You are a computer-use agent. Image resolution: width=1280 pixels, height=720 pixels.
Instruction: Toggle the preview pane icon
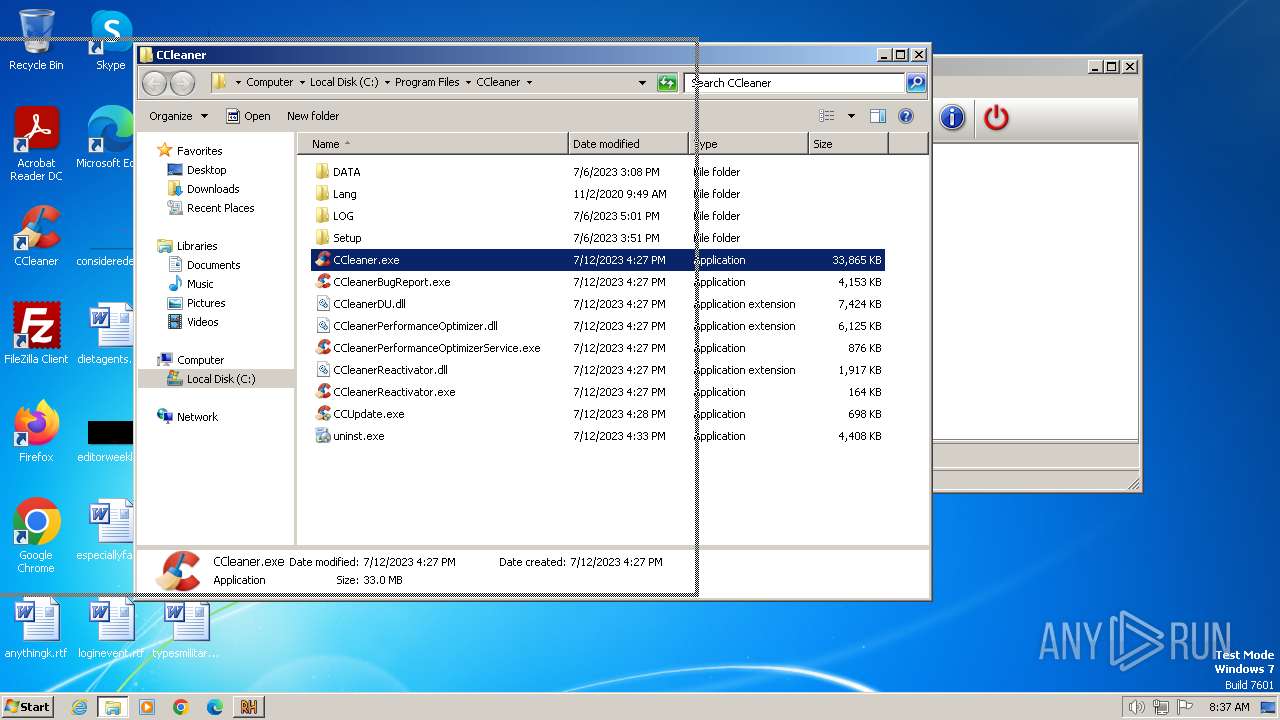coord(877,116)
